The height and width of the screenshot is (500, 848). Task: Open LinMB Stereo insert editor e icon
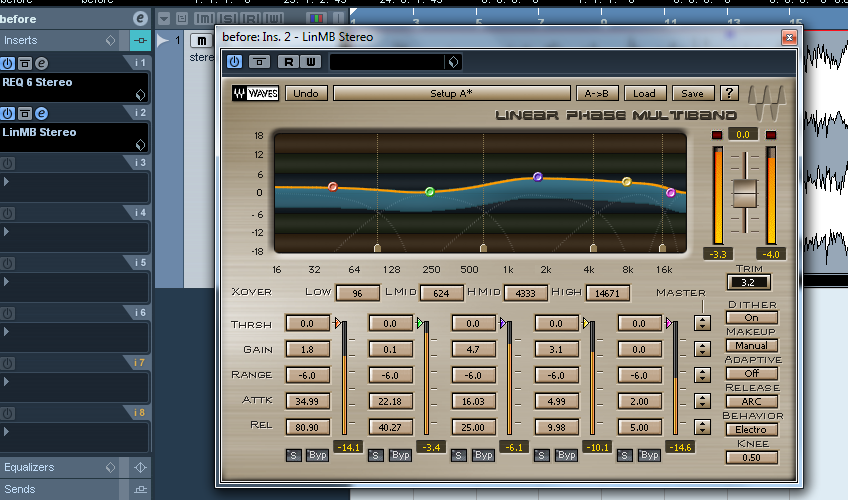tap(42, 114)
